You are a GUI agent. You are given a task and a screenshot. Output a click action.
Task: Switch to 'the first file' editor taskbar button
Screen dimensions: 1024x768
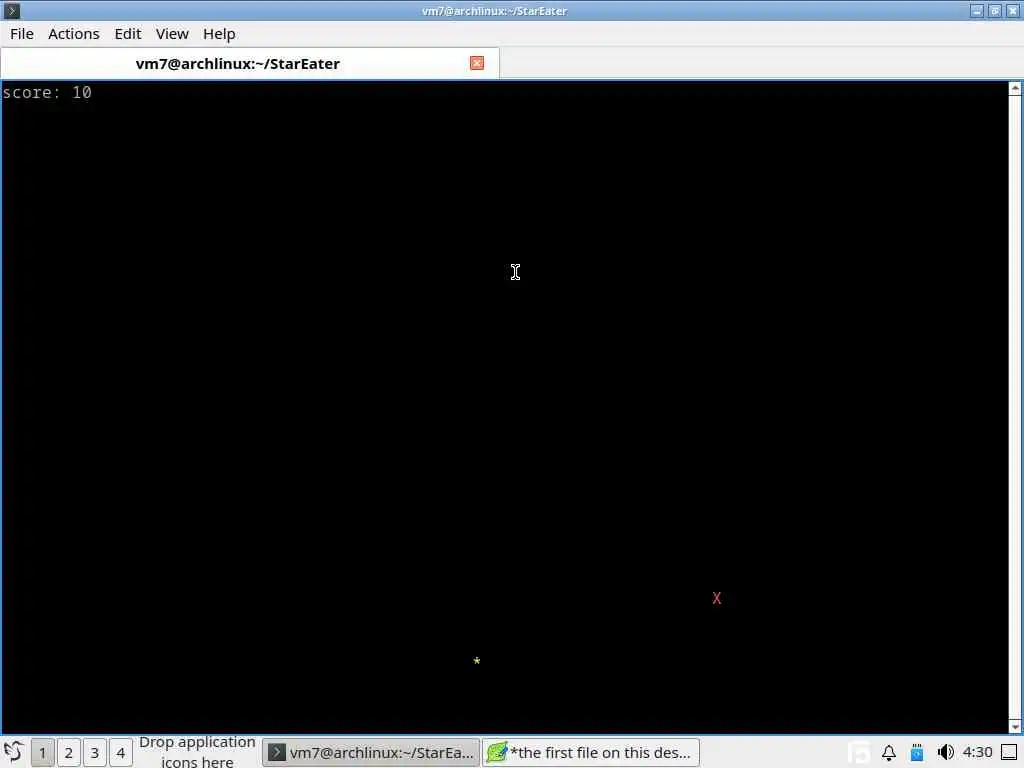click(591, 752)
